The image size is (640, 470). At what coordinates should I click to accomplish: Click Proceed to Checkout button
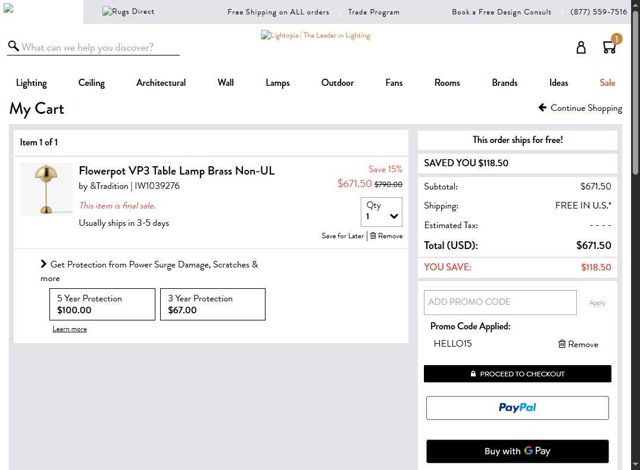tap(518, 374)
